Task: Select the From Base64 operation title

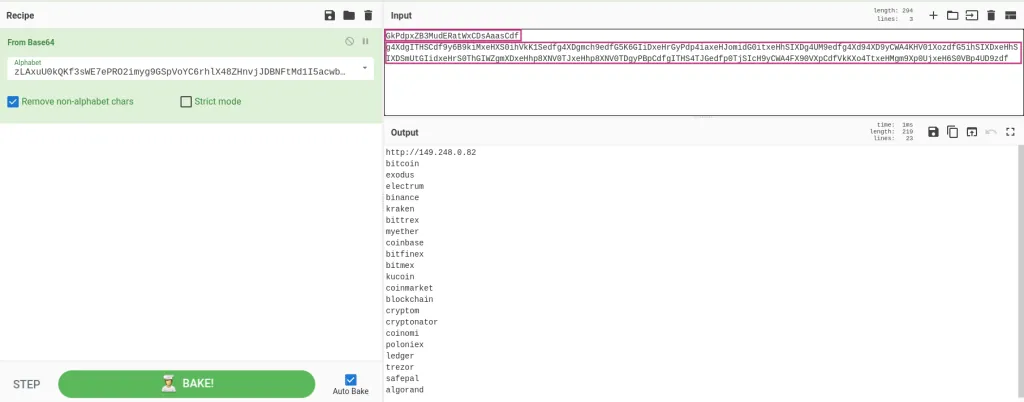Action: coord(31,42)
